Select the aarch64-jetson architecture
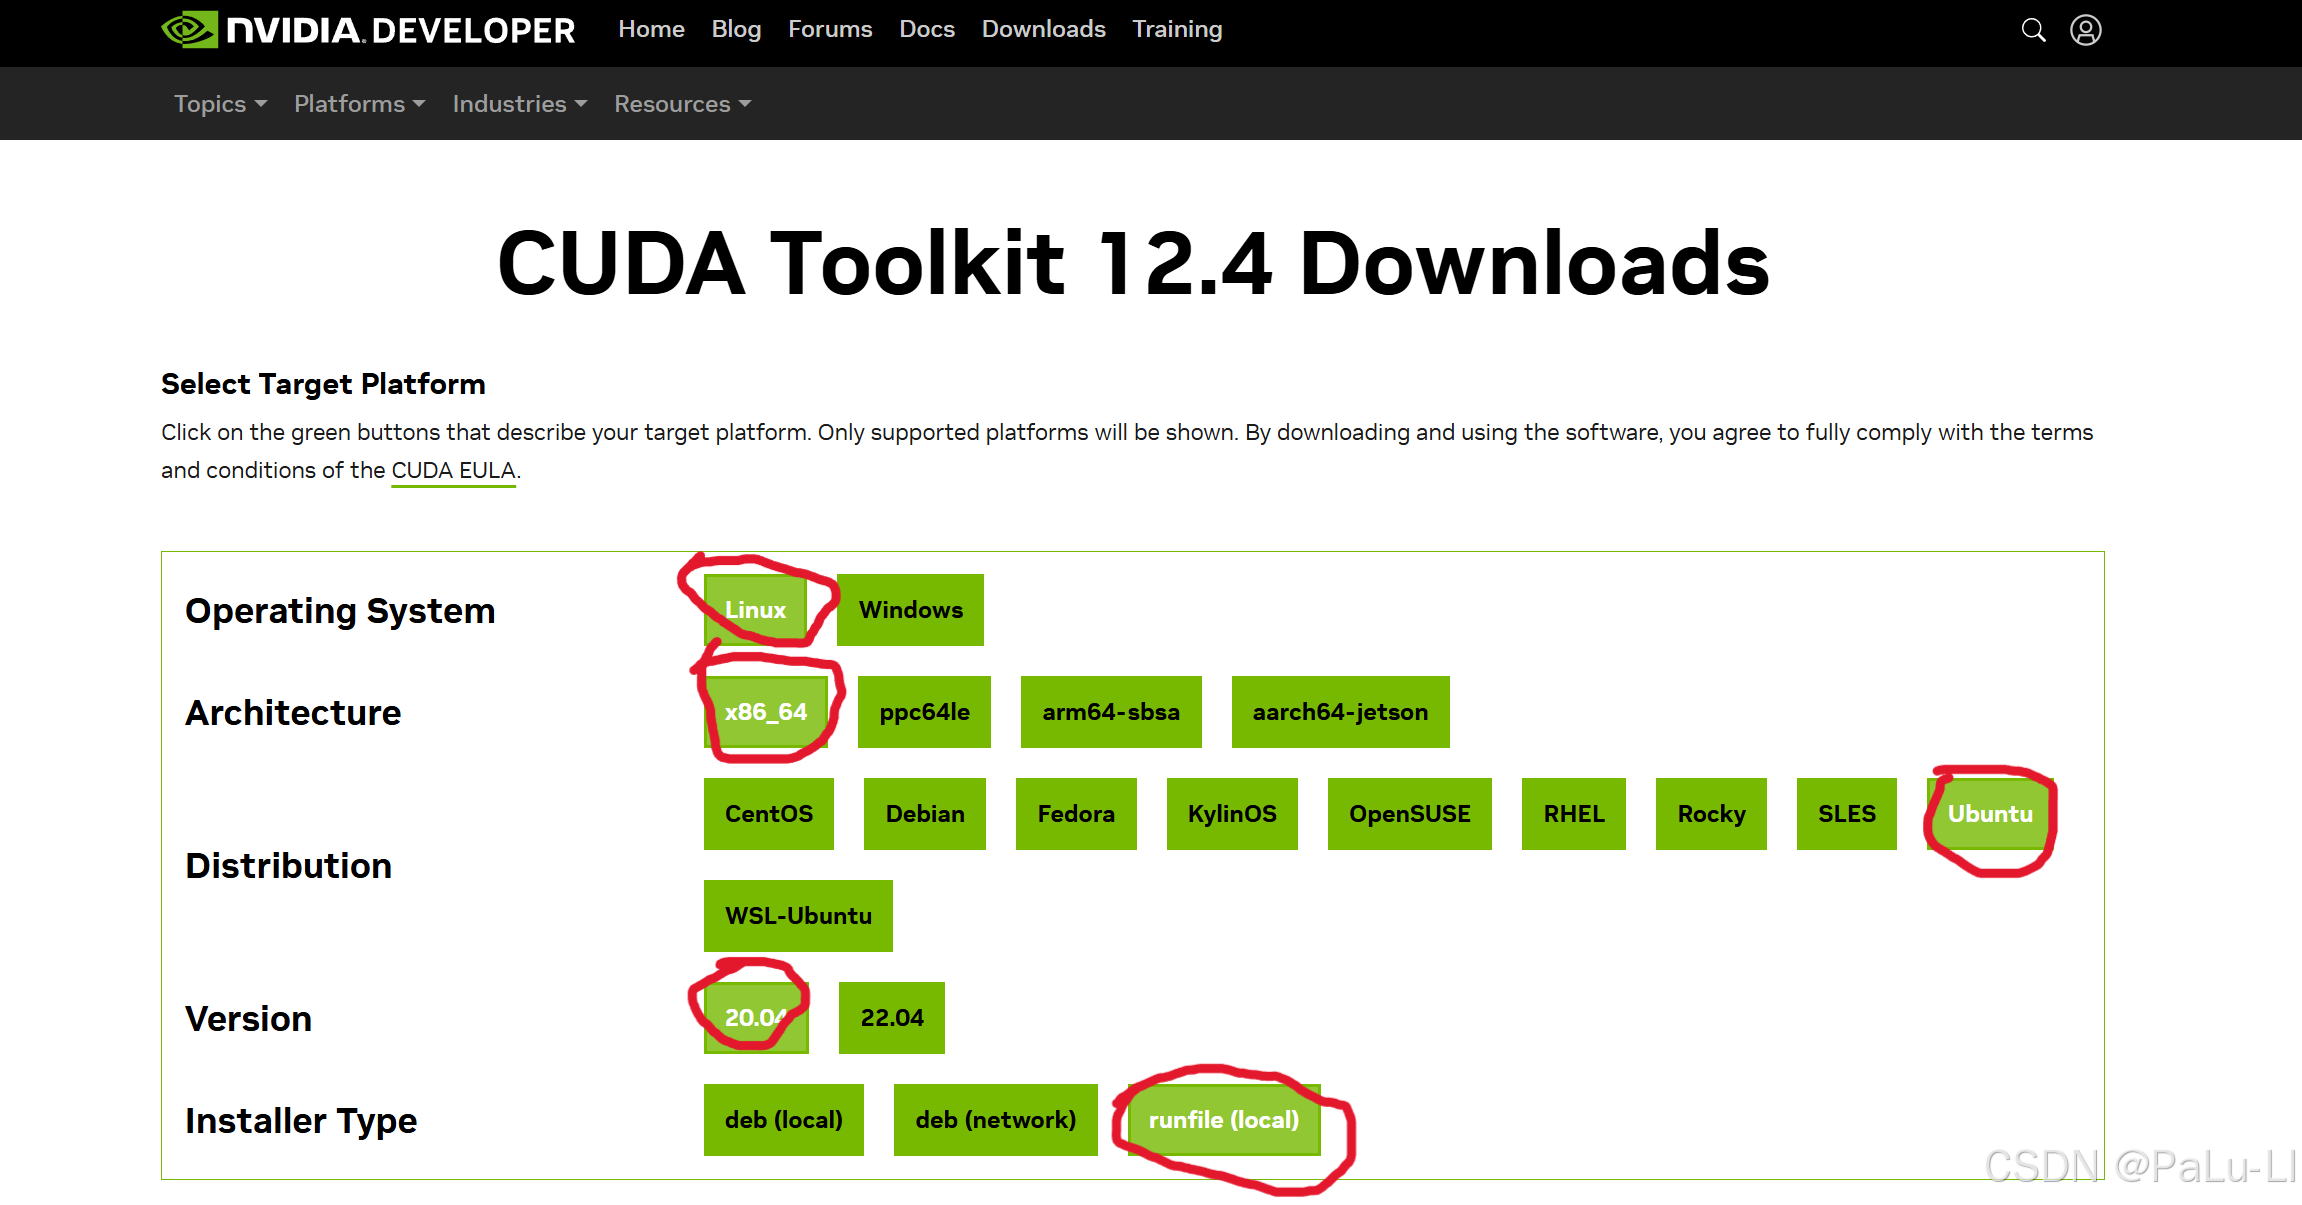The width and height of the screenshot is (2302, 1205). (1340, 712)
